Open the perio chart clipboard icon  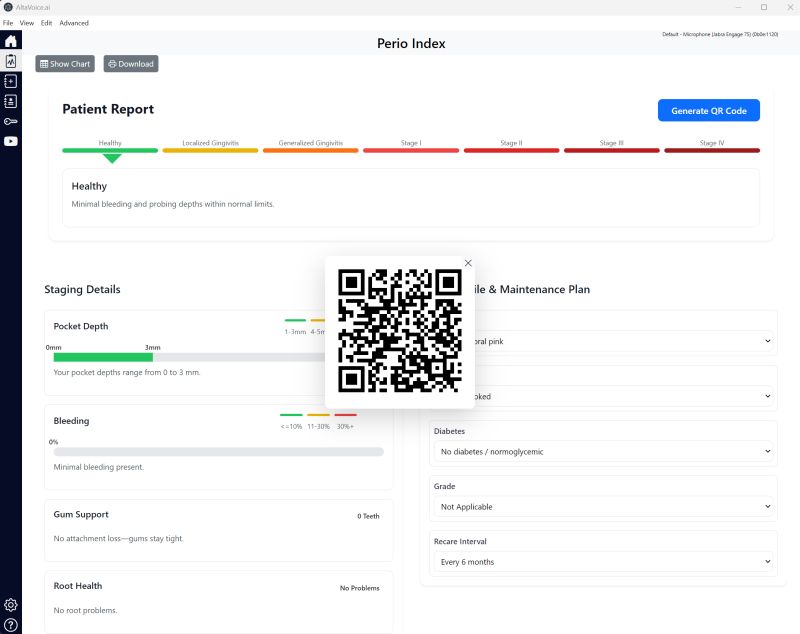pos(11,61)
